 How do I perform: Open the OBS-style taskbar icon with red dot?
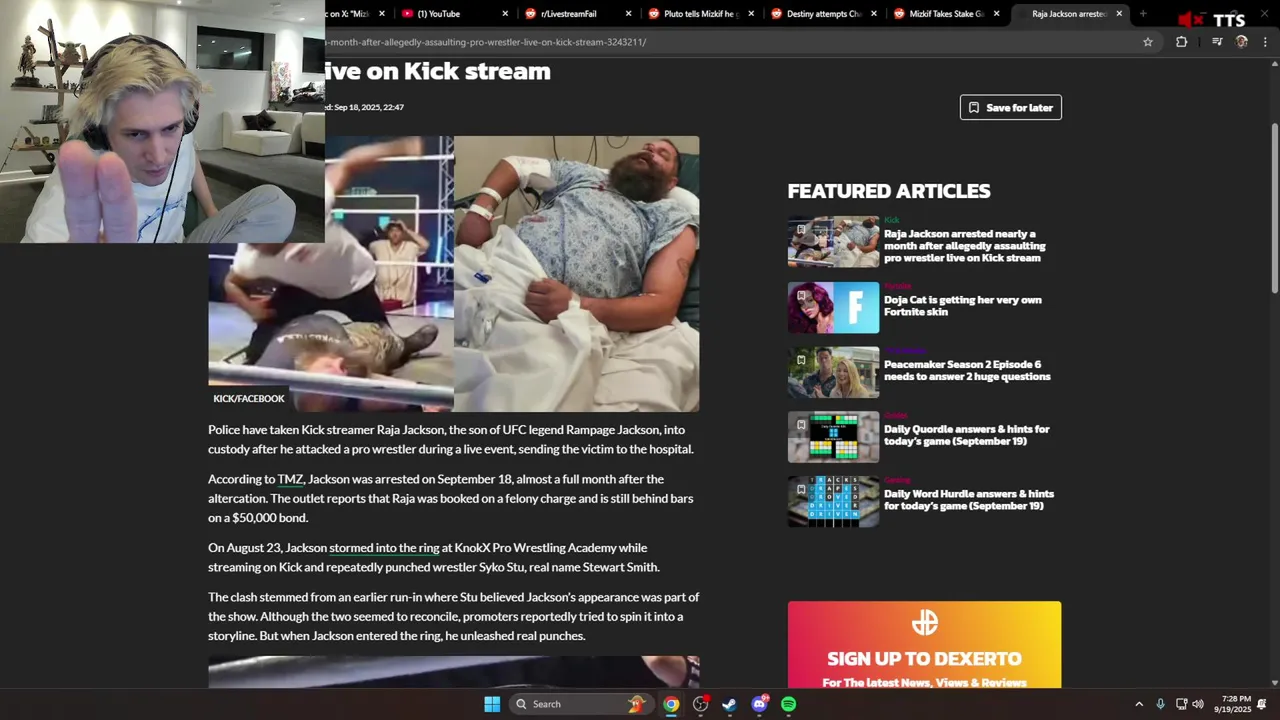pos(700,704)
